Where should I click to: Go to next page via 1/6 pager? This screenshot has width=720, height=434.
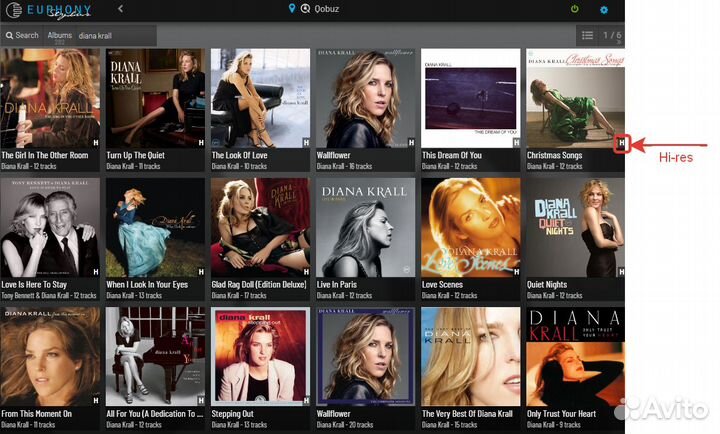pos(612,36)
